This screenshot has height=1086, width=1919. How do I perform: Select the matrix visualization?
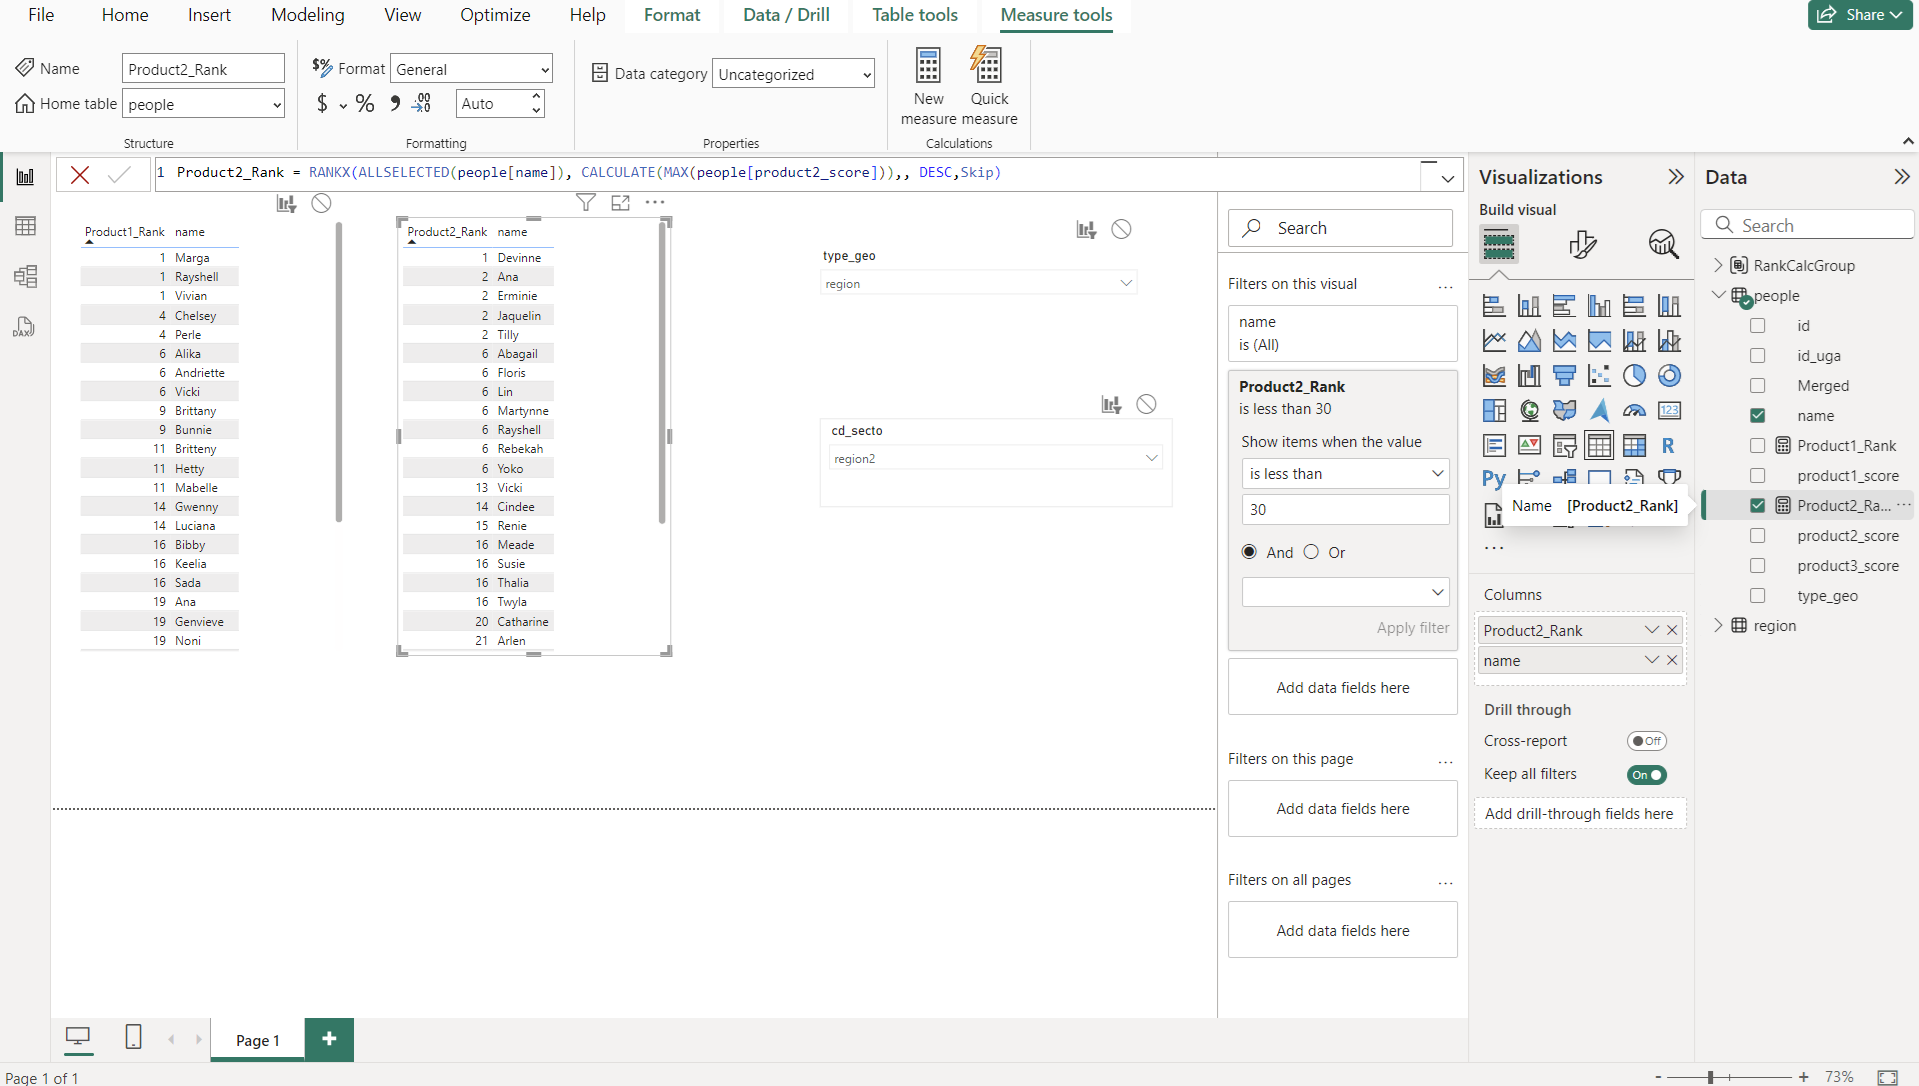coord(1634,446)
